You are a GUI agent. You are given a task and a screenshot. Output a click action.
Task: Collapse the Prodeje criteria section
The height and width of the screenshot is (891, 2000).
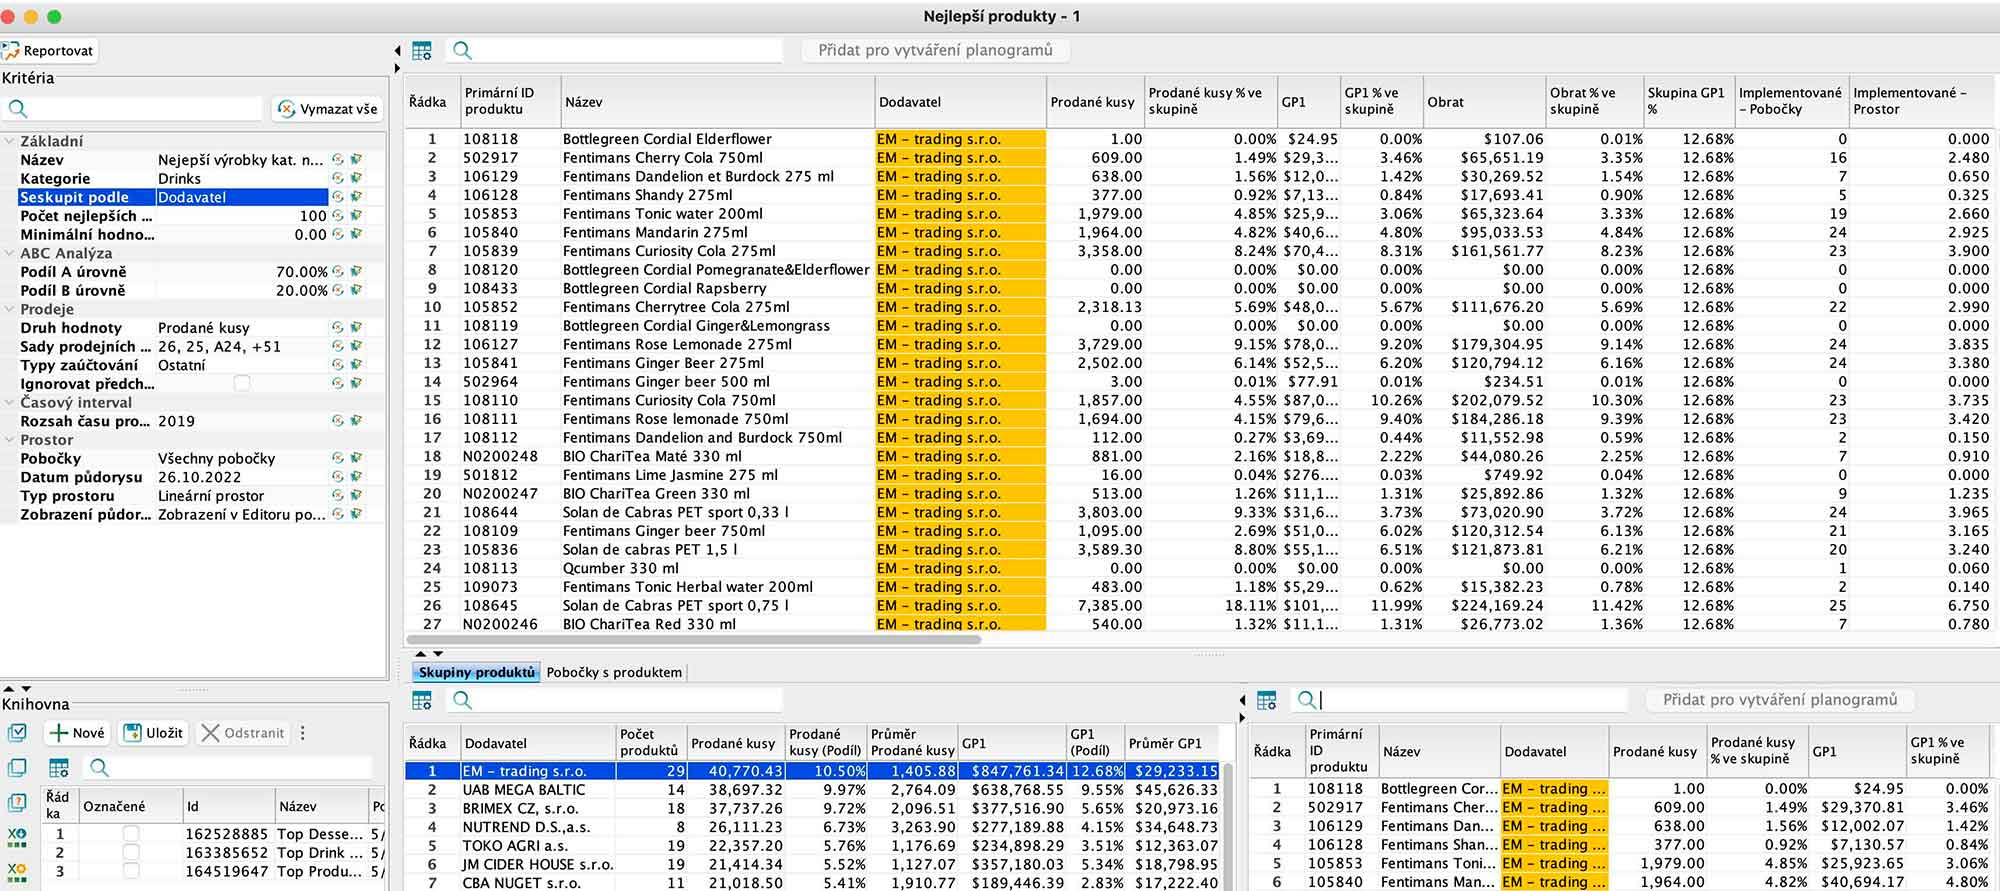coord(9,310)
